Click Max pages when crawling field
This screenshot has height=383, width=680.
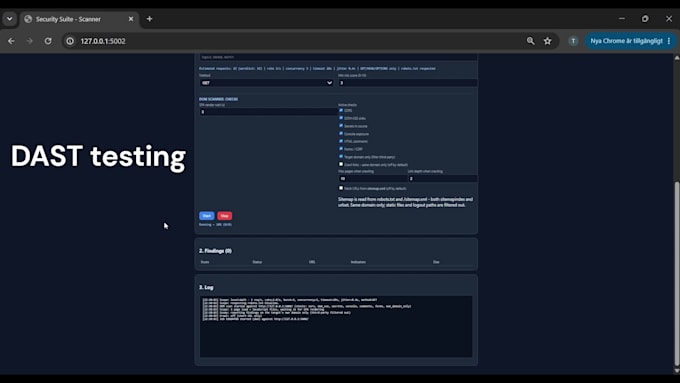(372, 179)
